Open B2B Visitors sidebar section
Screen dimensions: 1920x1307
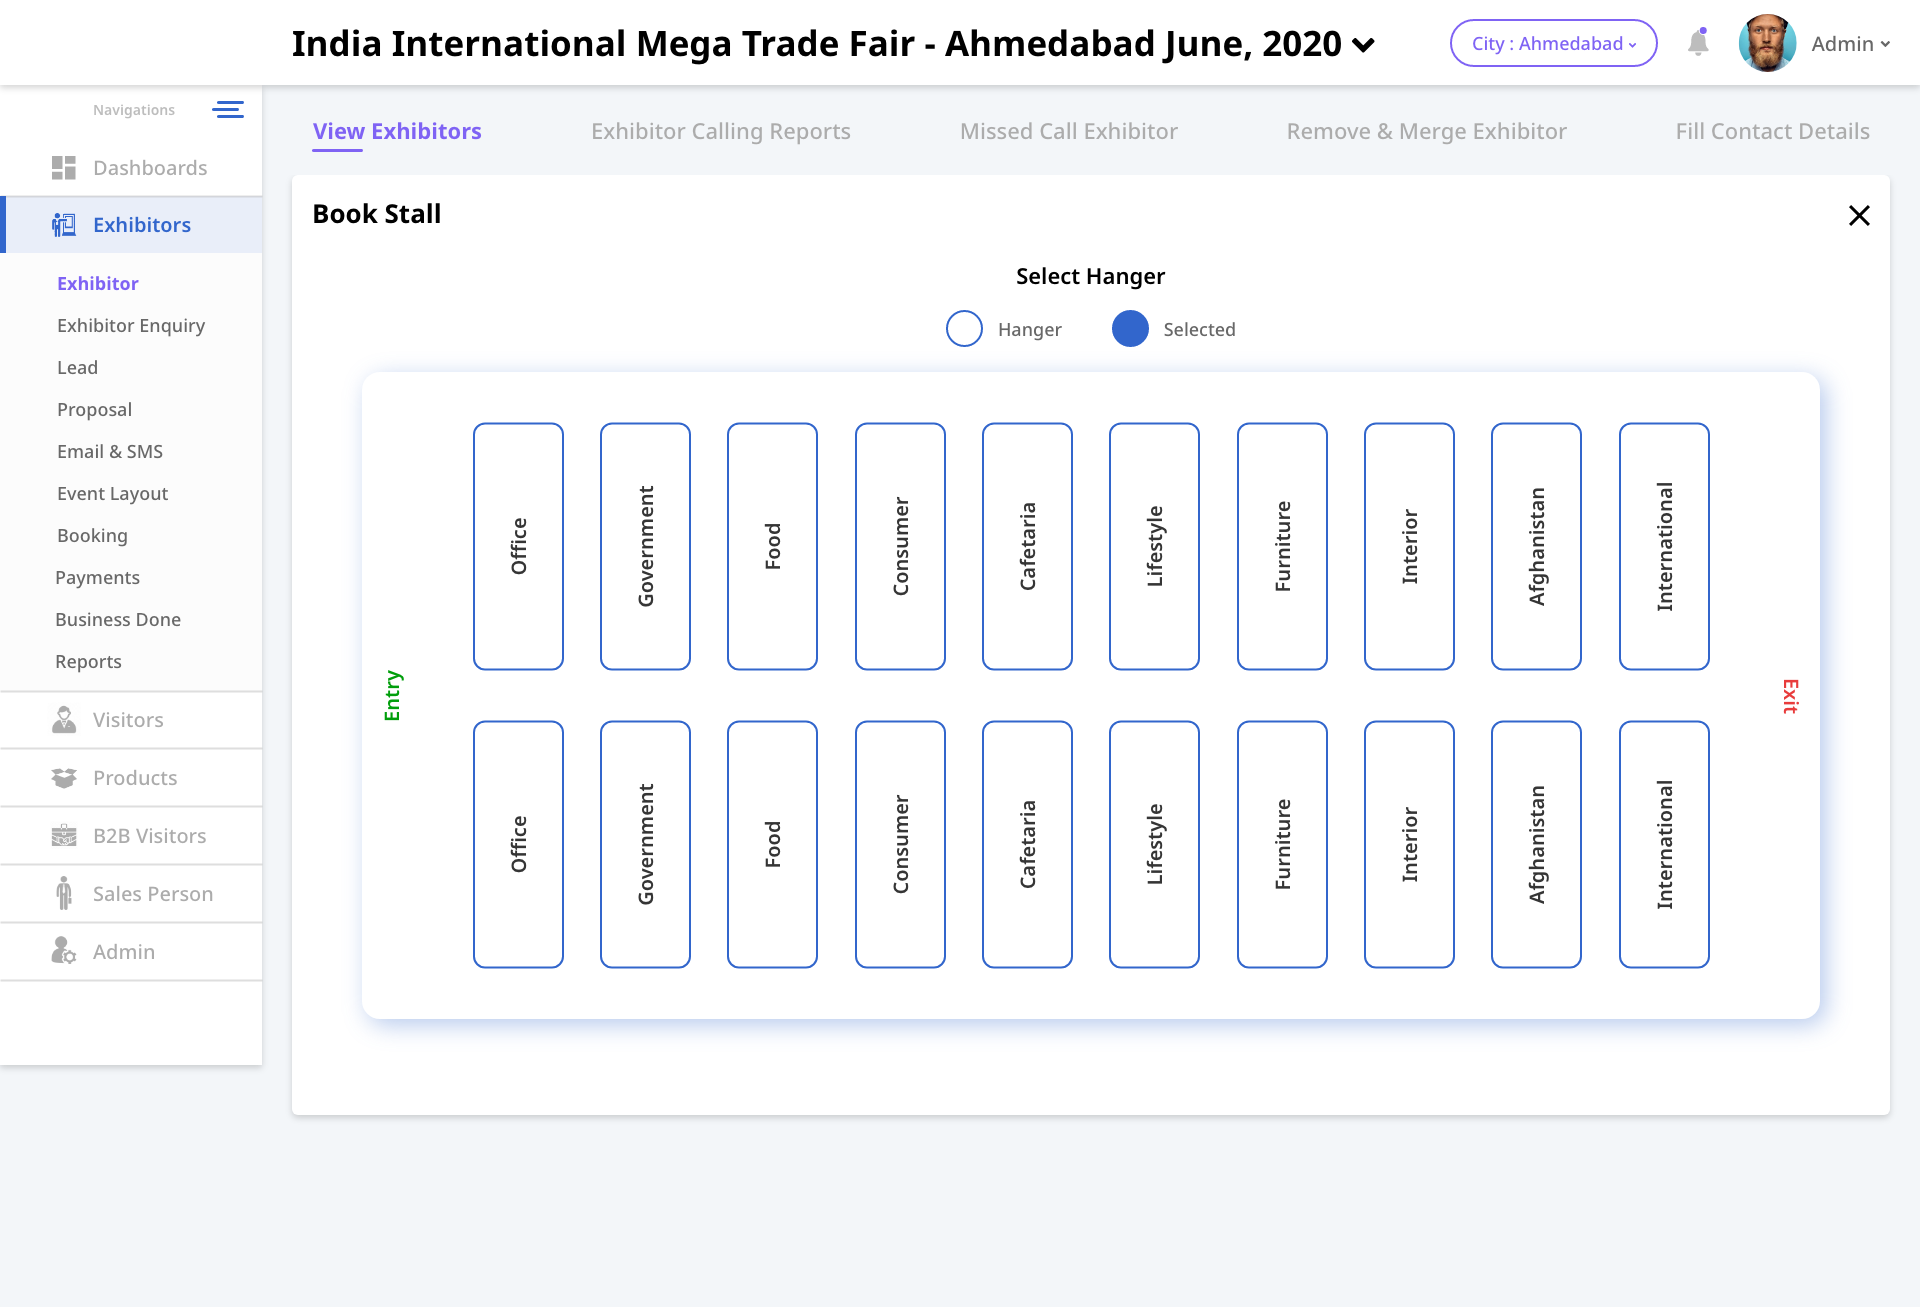coord(149,836)
